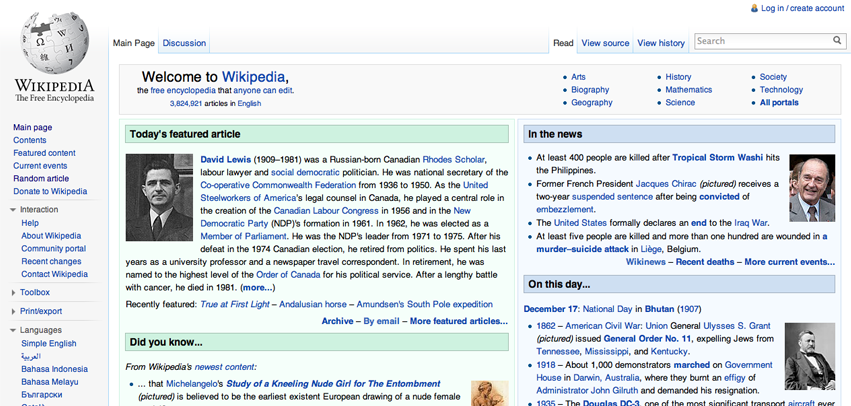This screenshot has width=851, height=406.
Task: Switch language to Bahasa Melayu
Action: [49, 382]
